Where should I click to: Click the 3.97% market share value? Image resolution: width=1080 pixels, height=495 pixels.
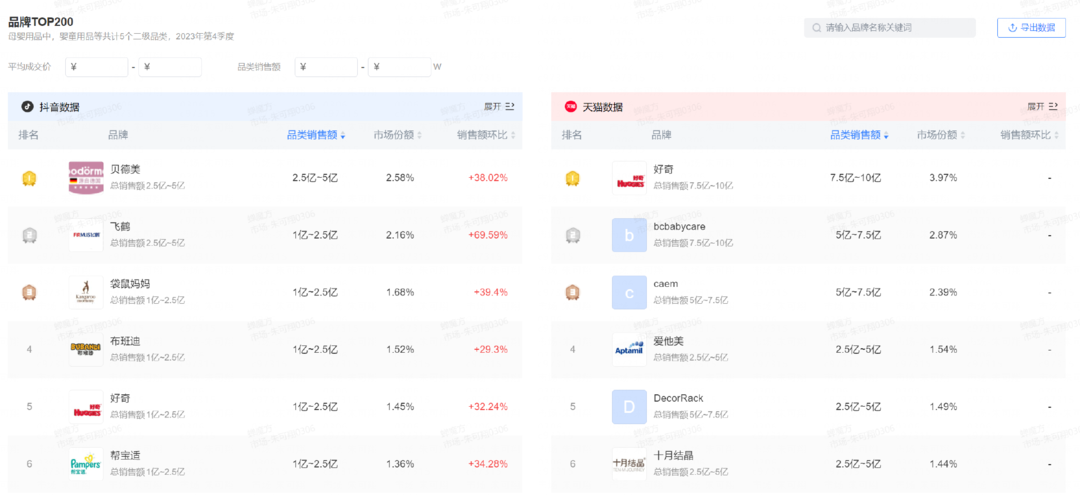pyautogui.click(x=943, y=178)
